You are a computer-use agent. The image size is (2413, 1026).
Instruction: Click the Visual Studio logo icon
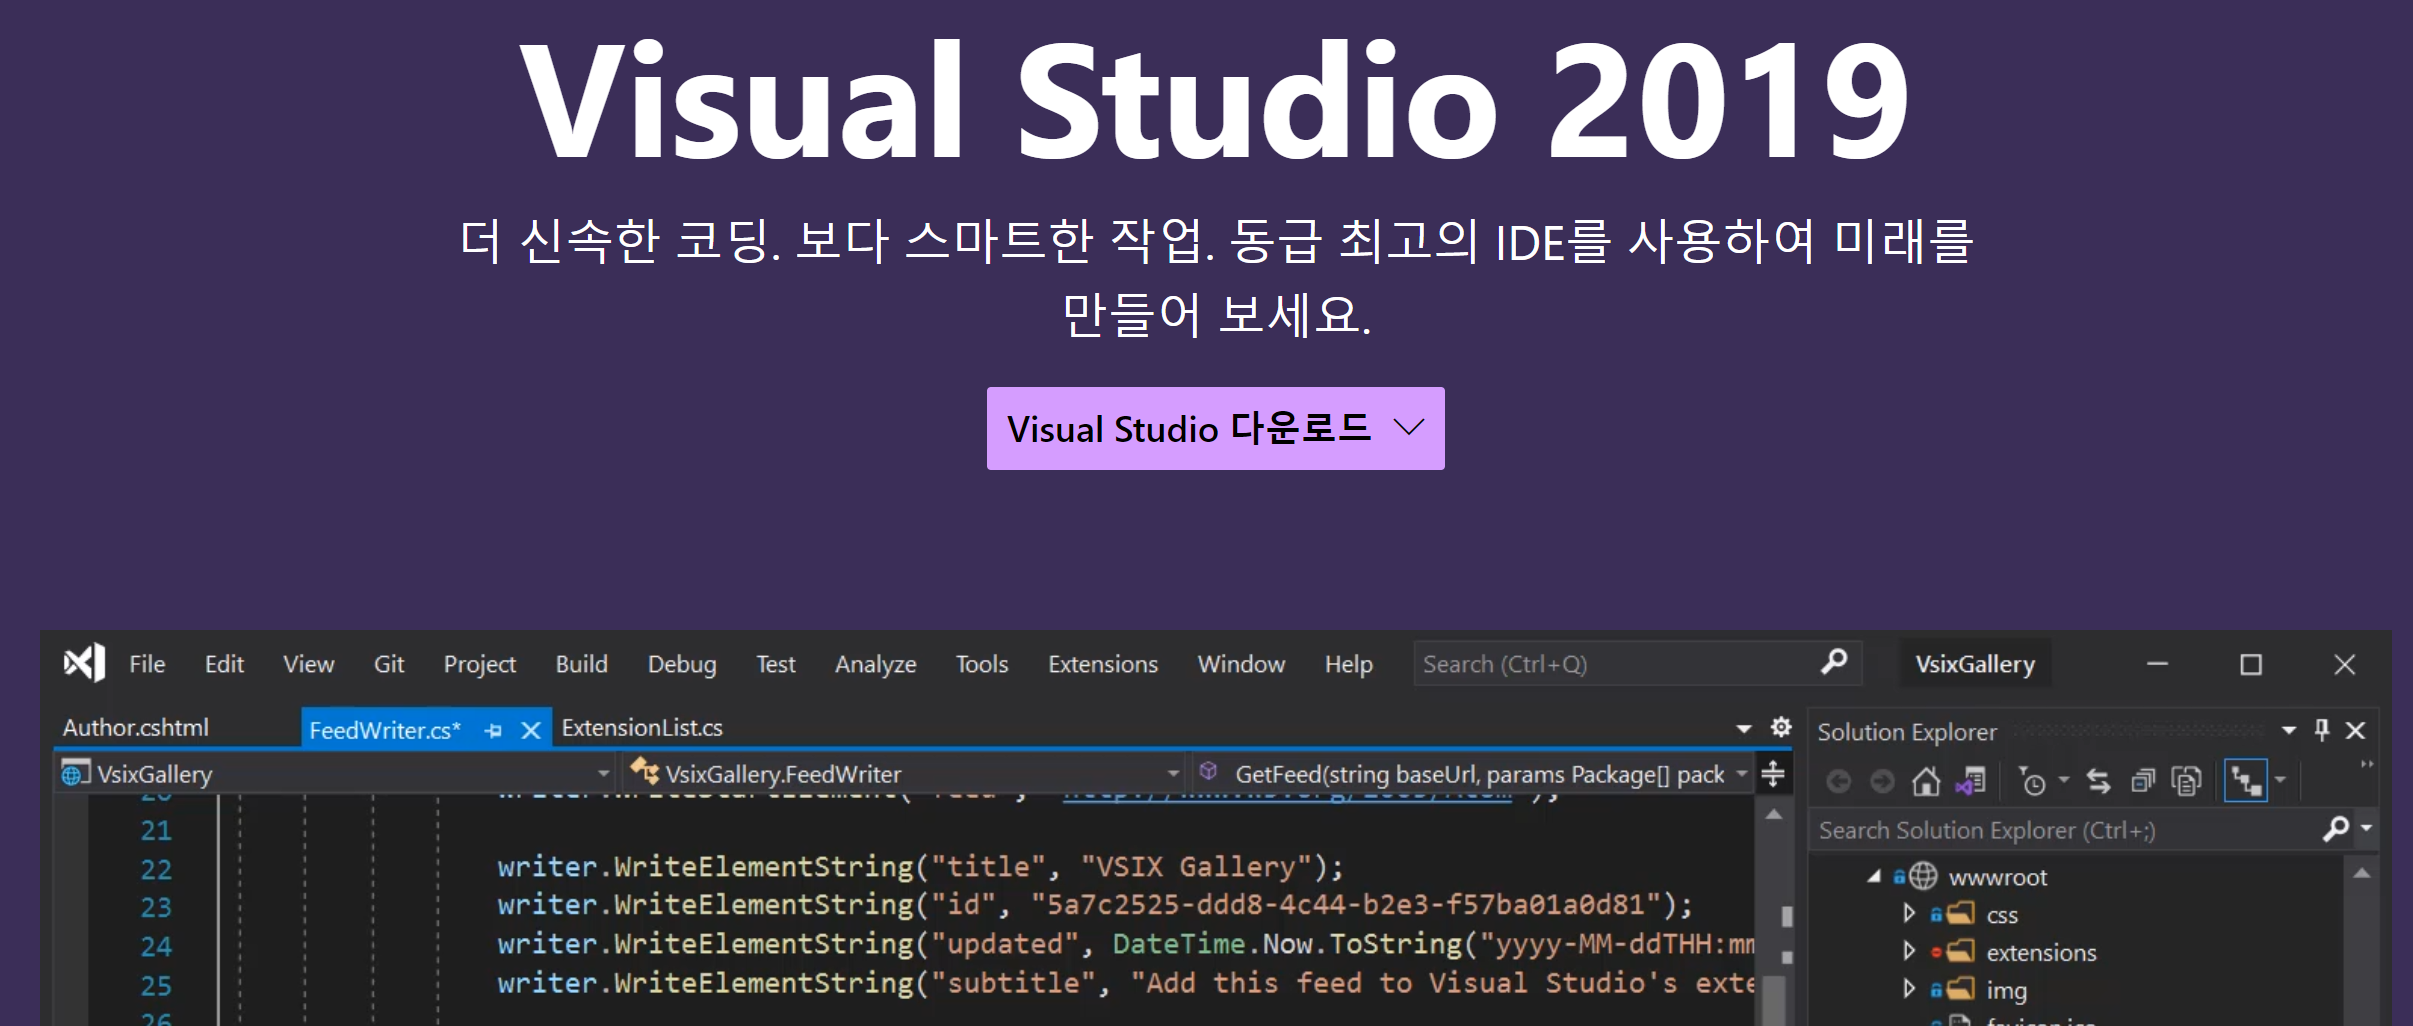pyautogui.click(x=84, y=663)
